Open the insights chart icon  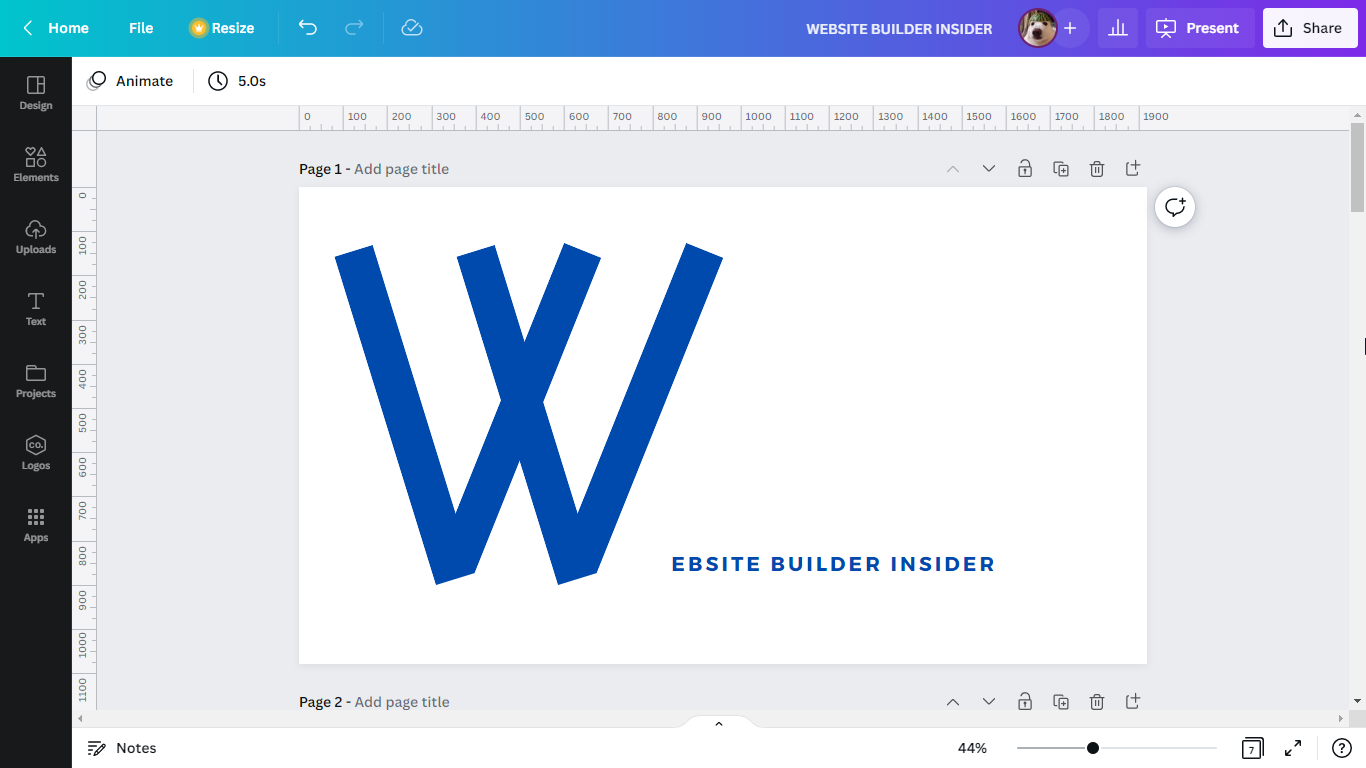point(1118,28)
